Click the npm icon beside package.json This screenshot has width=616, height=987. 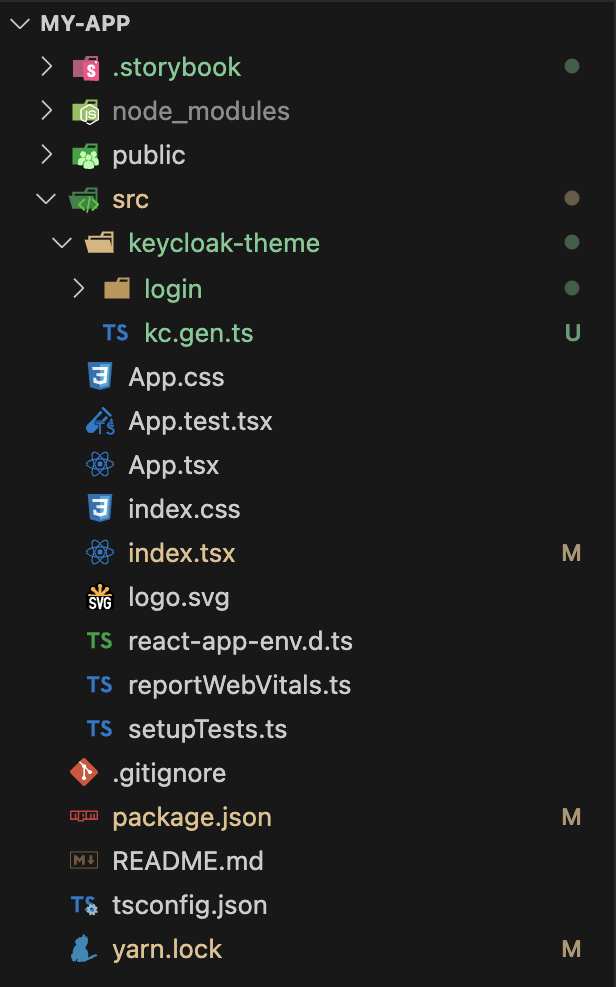tap(84, 817)
